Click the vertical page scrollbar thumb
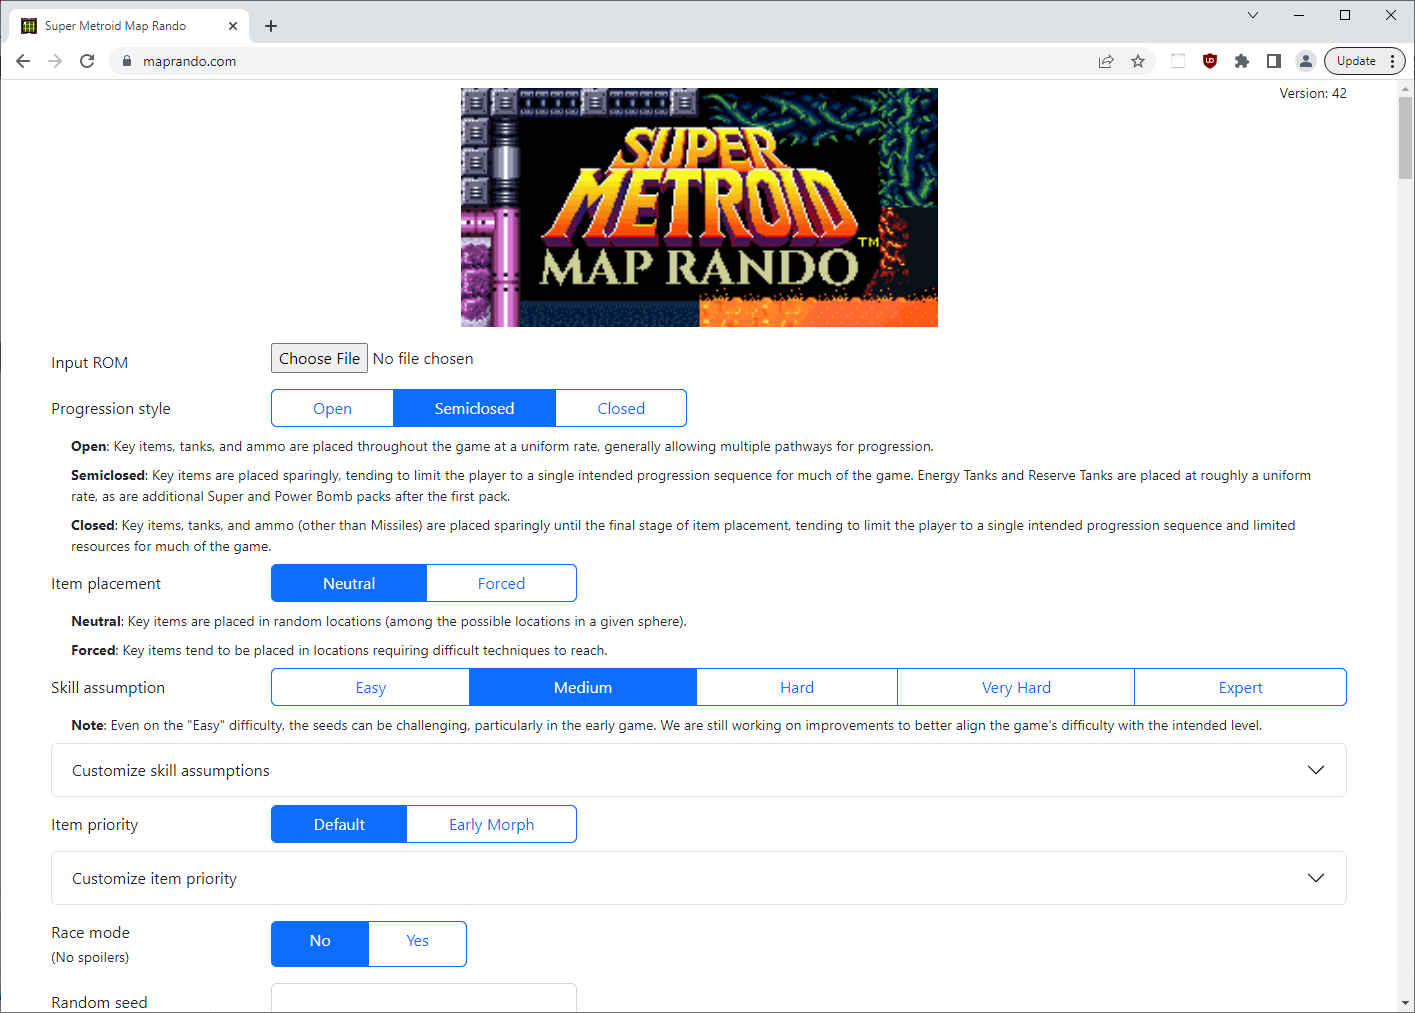The height and width of the screenshot is (1013, 1415). point(1405,139)
